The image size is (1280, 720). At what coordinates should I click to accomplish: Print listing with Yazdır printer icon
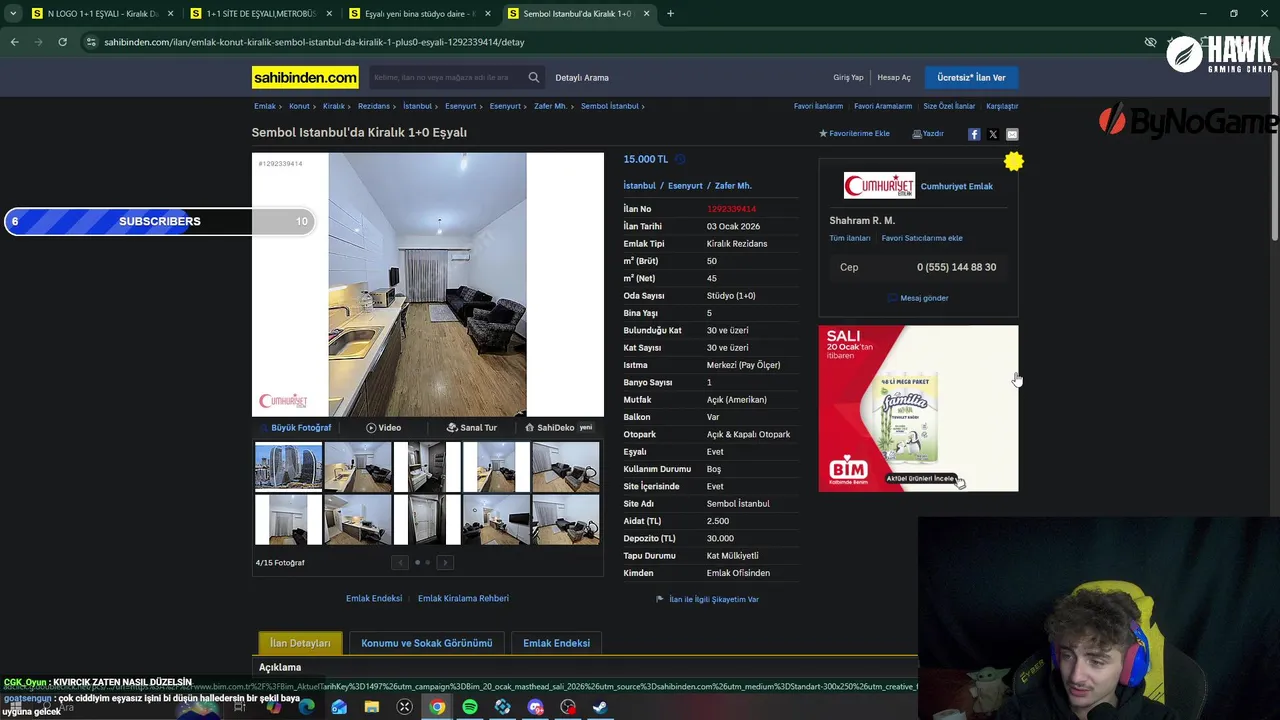(928, 134)
